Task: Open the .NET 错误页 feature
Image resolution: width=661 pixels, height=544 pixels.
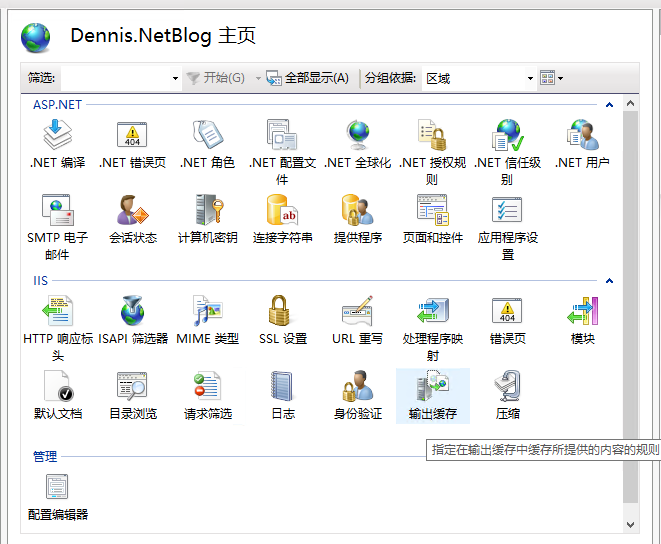Action: (132, 145)
